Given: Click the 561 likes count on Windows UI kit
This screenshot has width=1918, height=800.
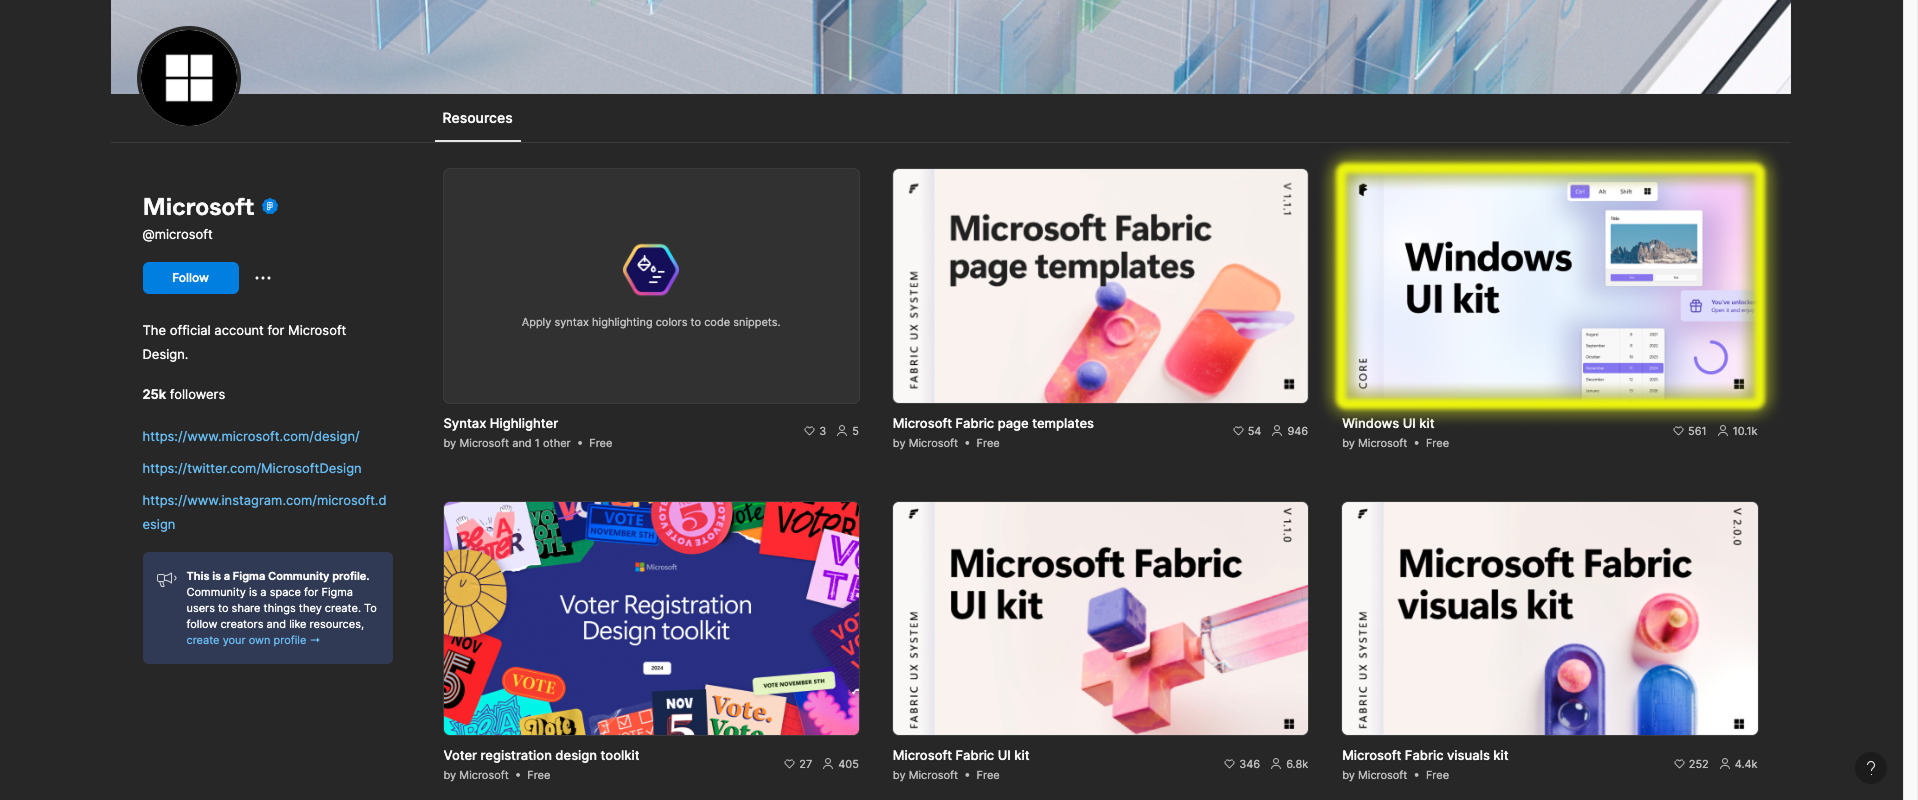Looking at the screenshot, I should pos(1697,431).
